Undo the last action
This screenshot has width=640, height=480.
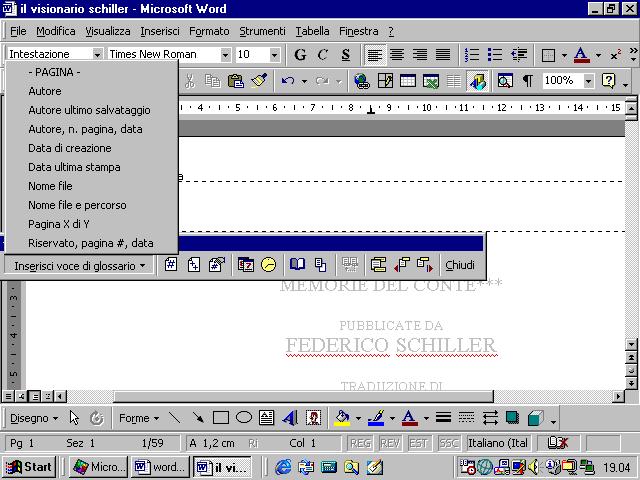click(288, 81)
